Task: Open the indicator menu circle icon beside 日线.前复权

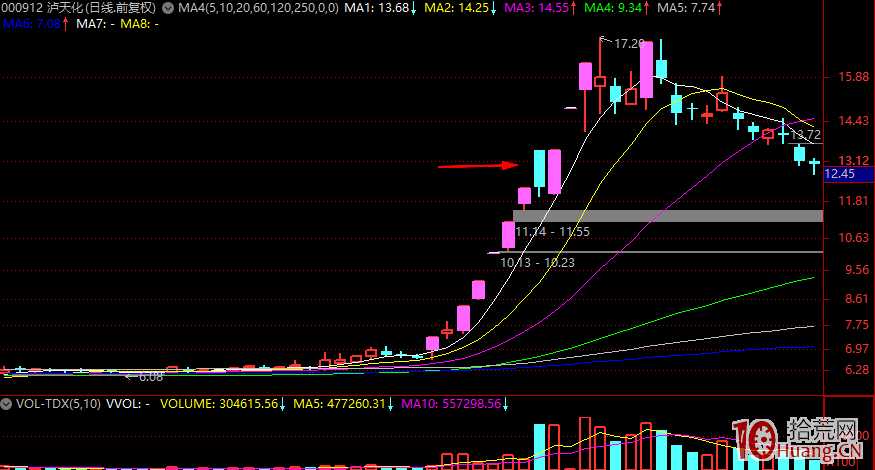Action: pos(167,8)
